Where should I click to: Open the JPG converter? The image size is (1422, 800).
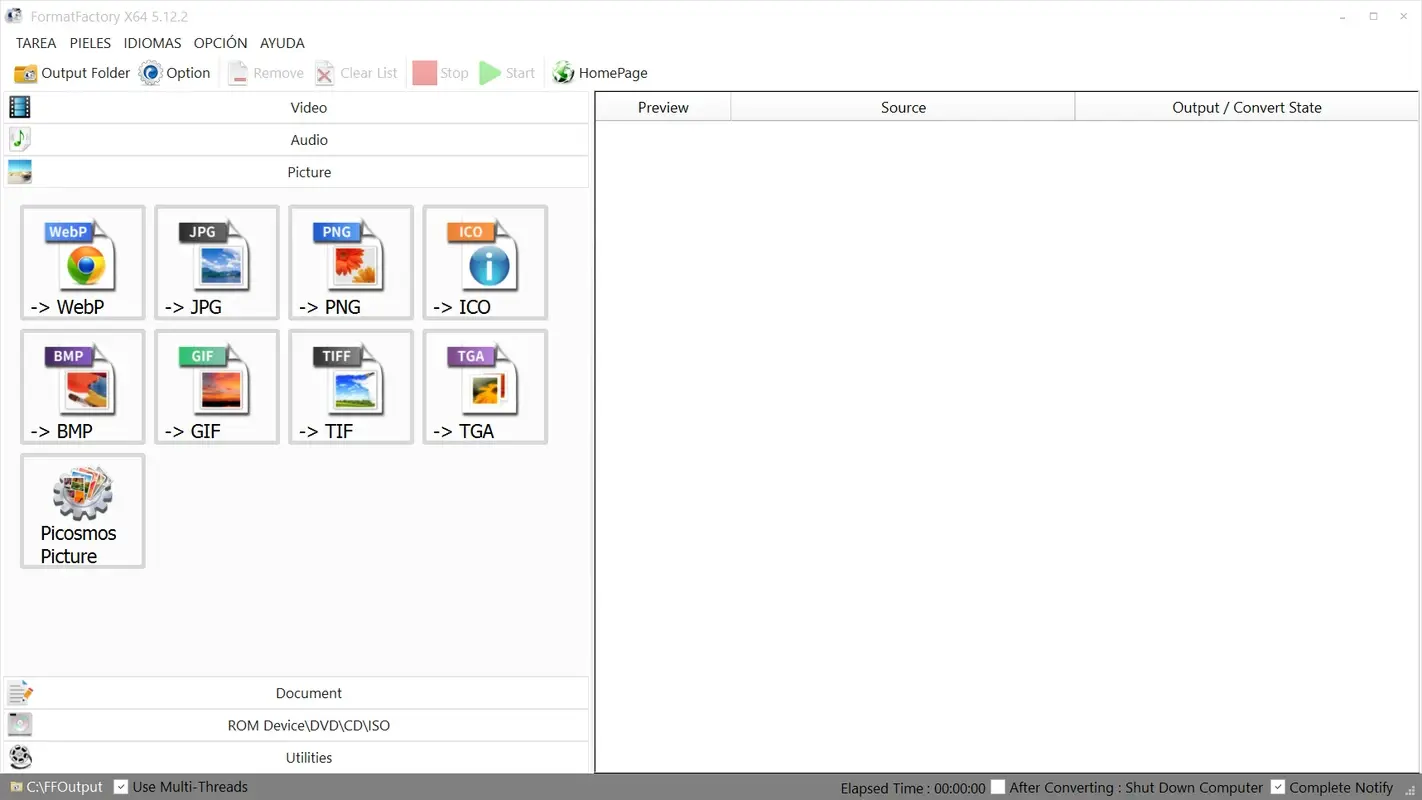[x=216, y=262]
